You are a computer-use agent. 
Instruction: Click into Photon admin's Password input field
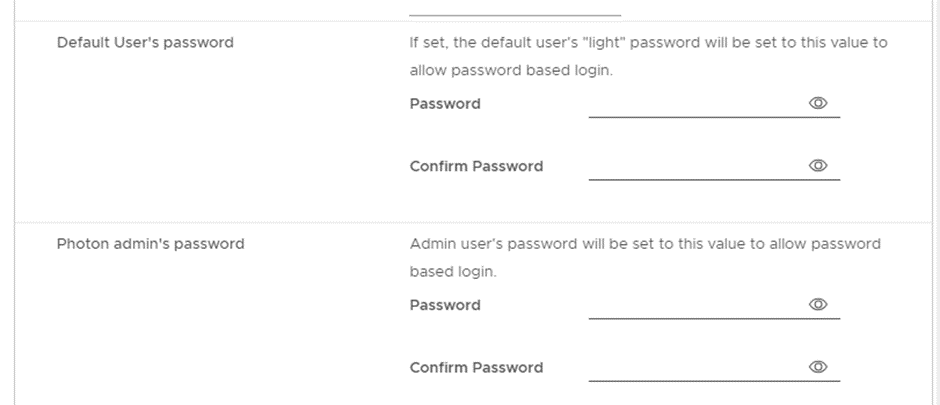(697, 305)
